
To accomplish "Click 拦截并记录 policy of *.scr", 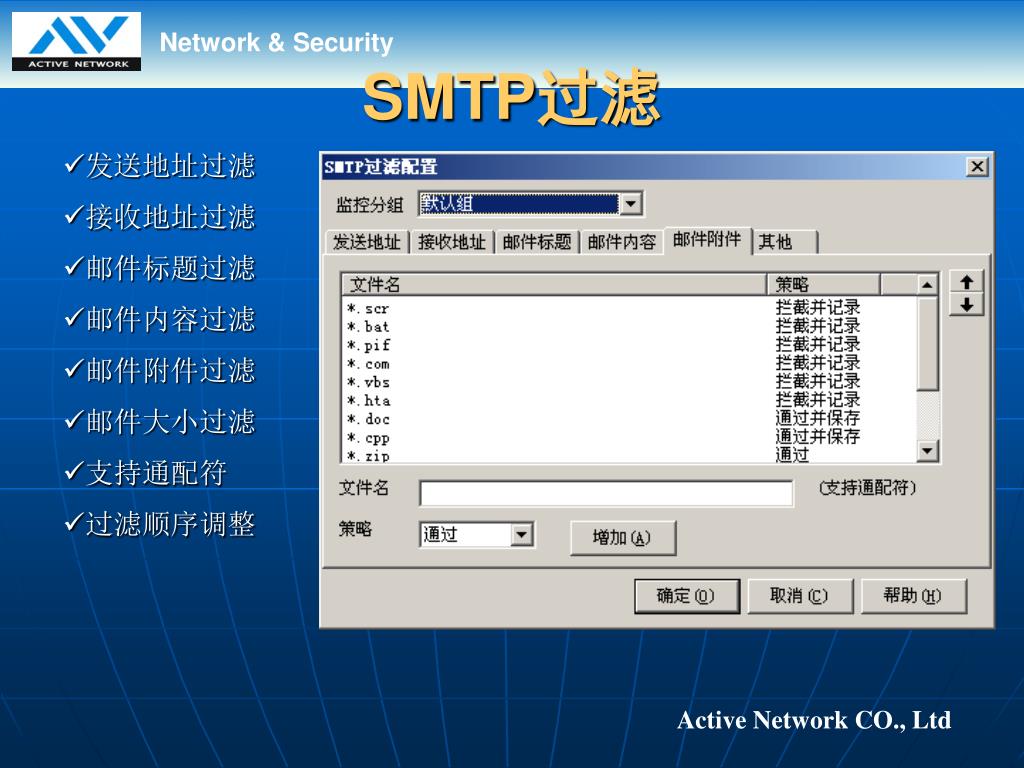I will (x=818, y=307).
